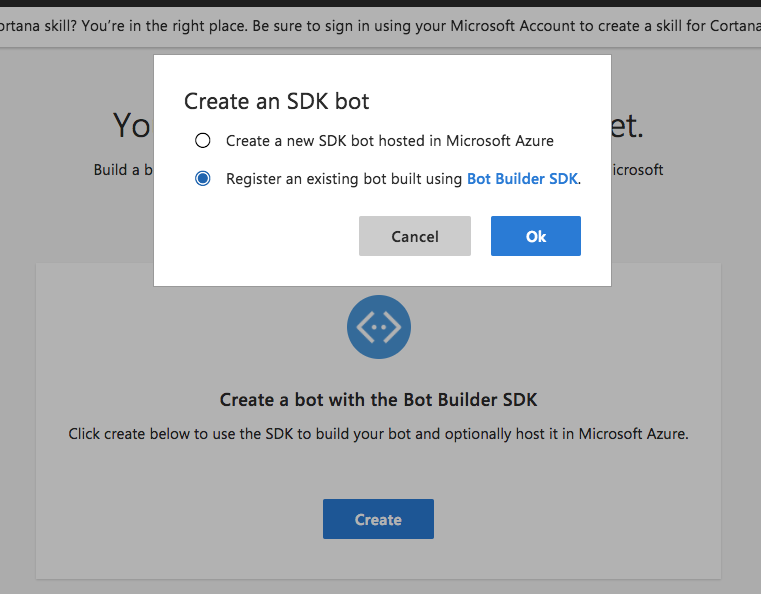The height and width of the screenshot is (594, 761).
Task: Click the 'Click create below to use the SDK' description
Action: pyautogui.click(x=379, y=434)
